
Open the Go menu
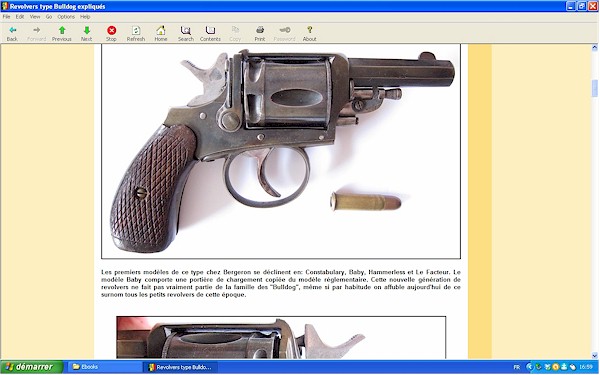pyautogui.click(x=49, y=17)
